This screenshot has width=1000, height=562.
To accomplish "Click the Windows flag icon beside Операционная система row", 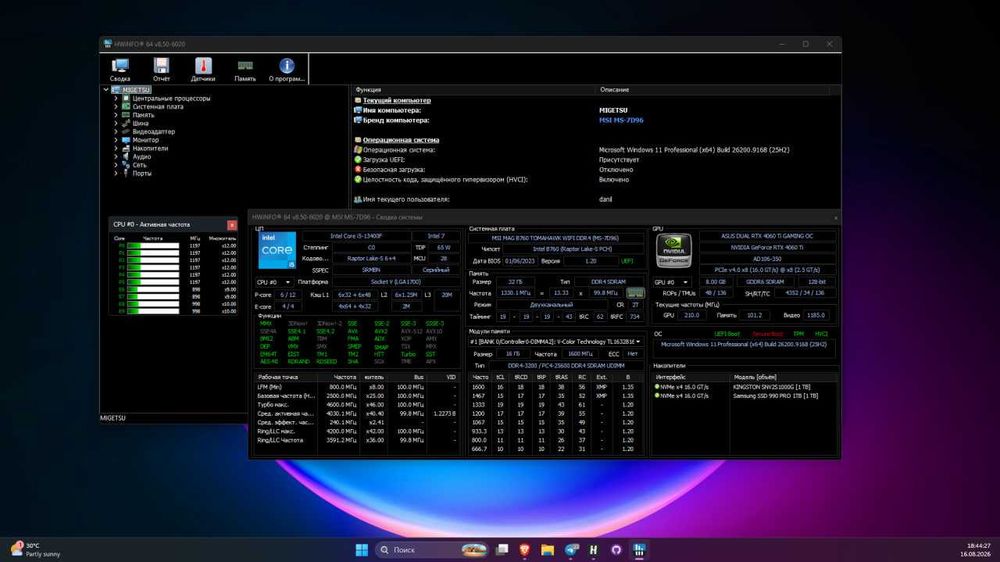I will (358, 150).
